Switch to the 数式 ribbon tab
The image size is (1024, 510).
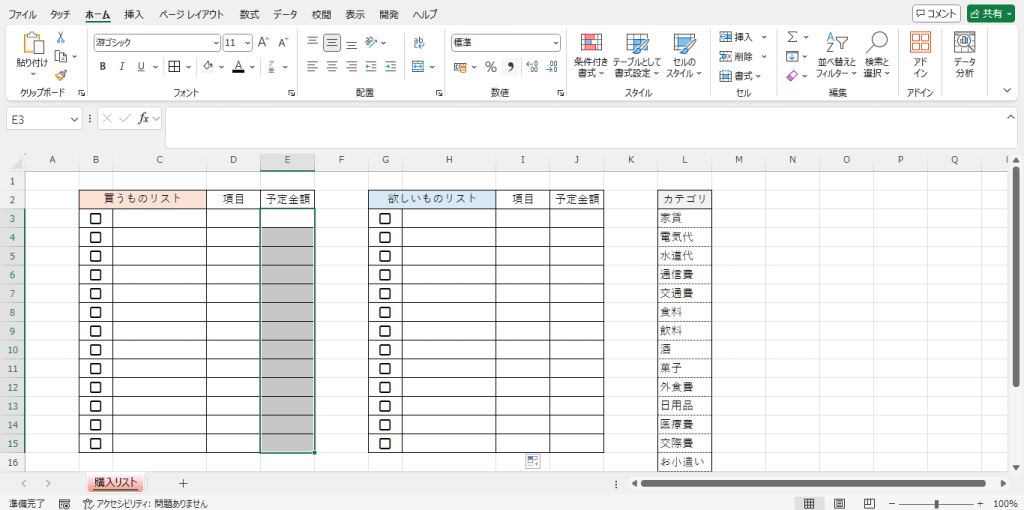[249, 15]
